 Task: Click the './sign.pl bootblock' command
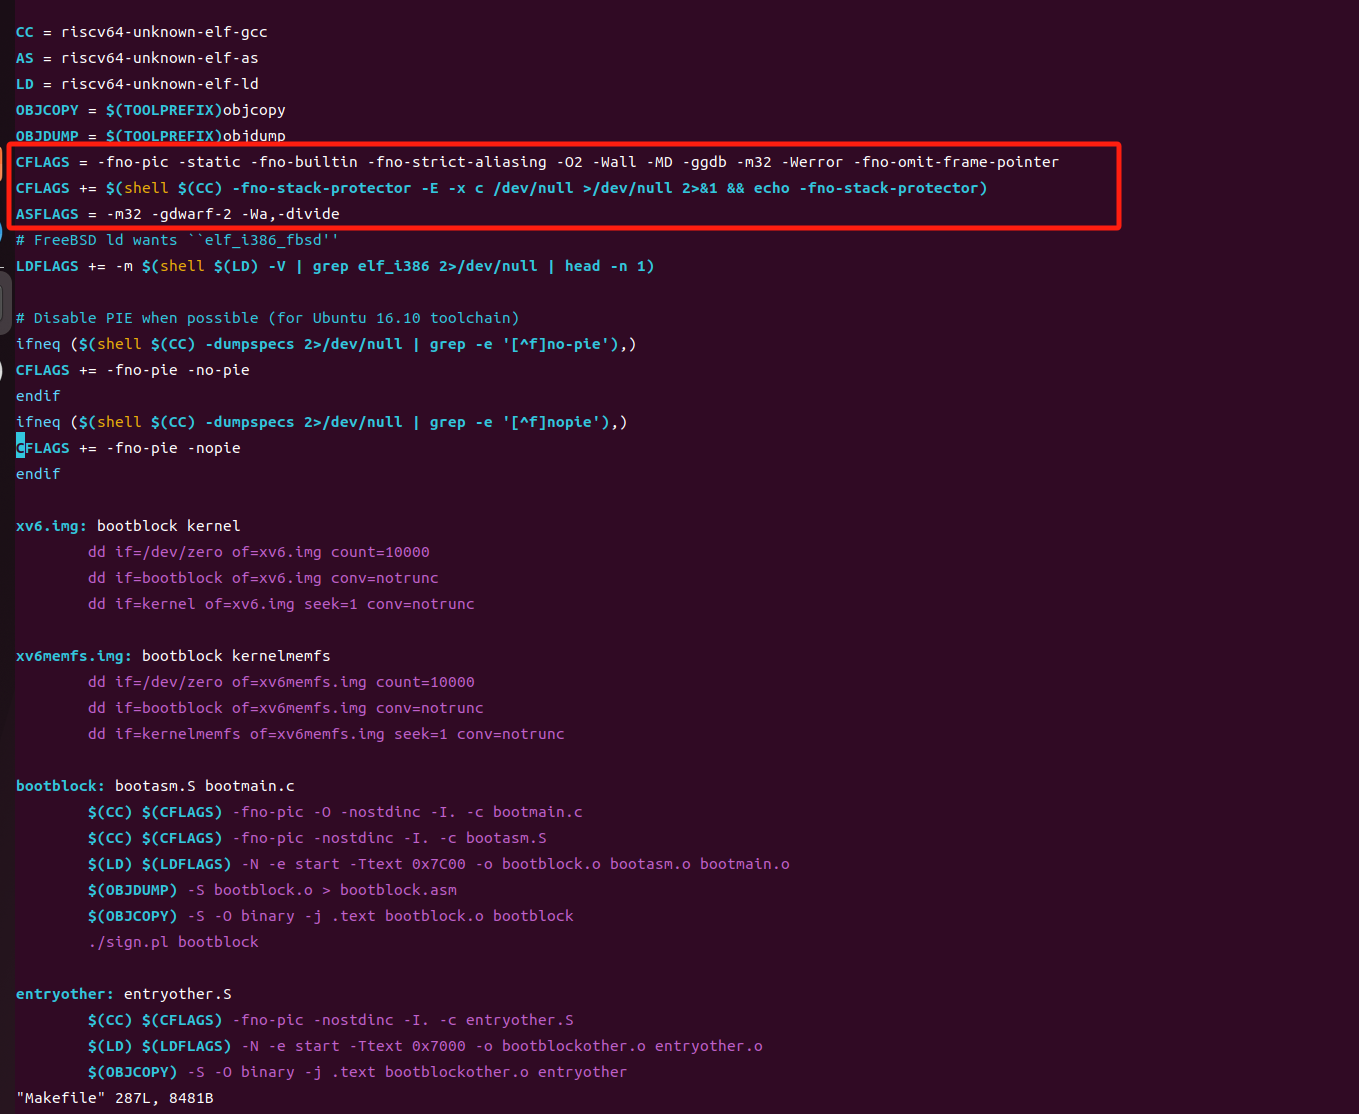(173, 942)
